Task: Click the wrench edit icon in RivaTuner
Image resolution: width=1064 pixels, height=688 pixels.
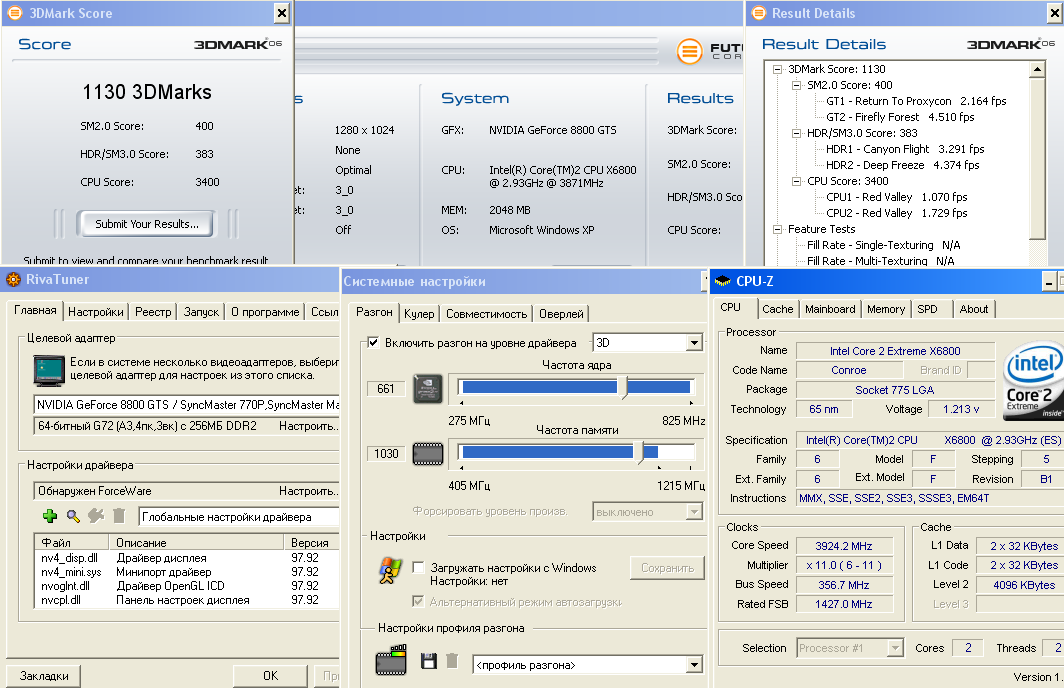Action: (96, 516)
